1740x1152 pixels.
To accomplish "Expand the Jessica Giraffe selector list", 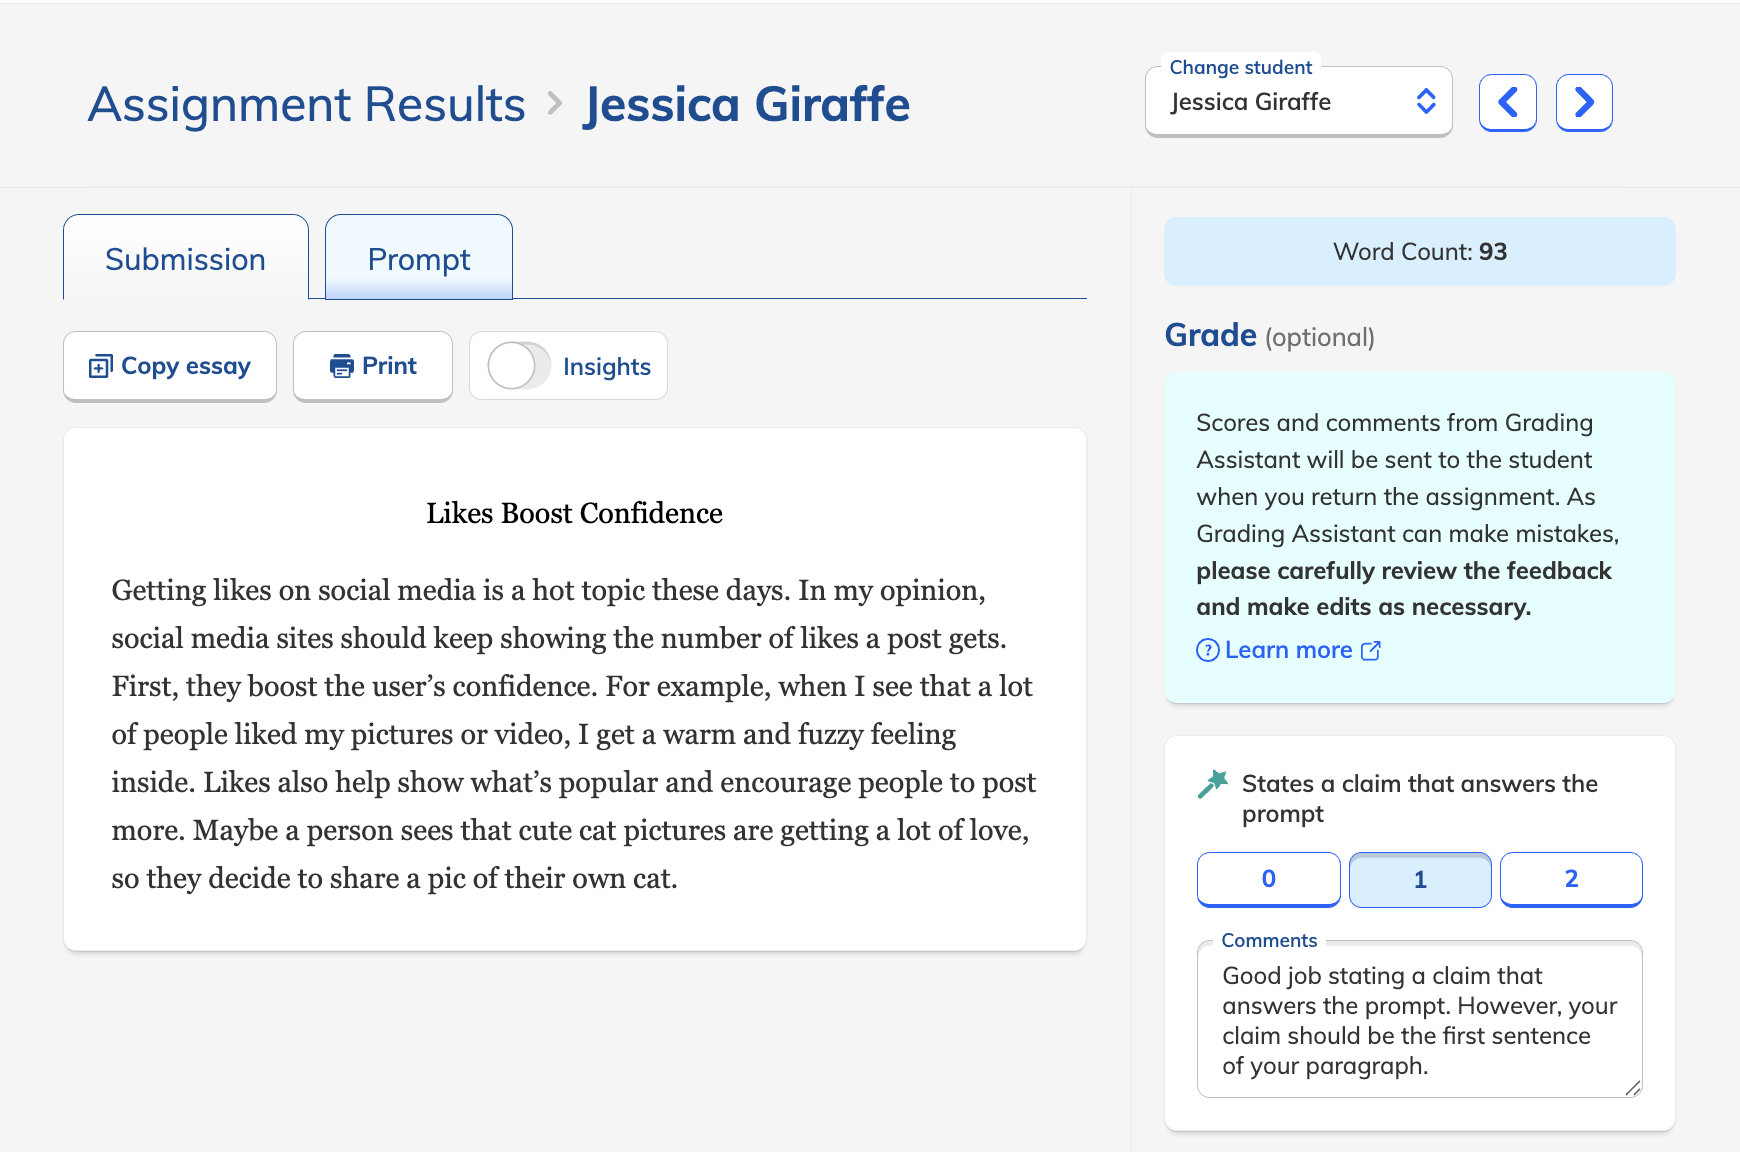I will pyautogui.click(x=1298, y=101).
